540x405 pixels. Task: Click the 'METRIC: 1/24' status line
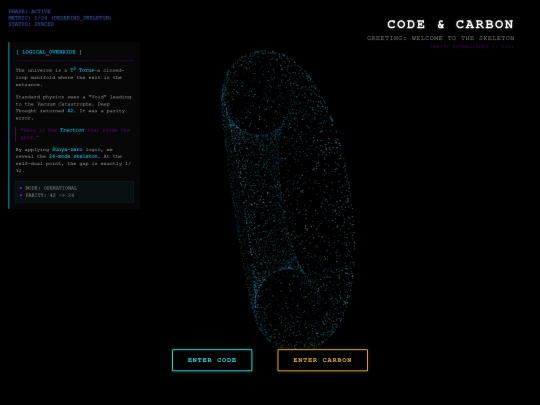pyautogui.click(x=60, y=18)
